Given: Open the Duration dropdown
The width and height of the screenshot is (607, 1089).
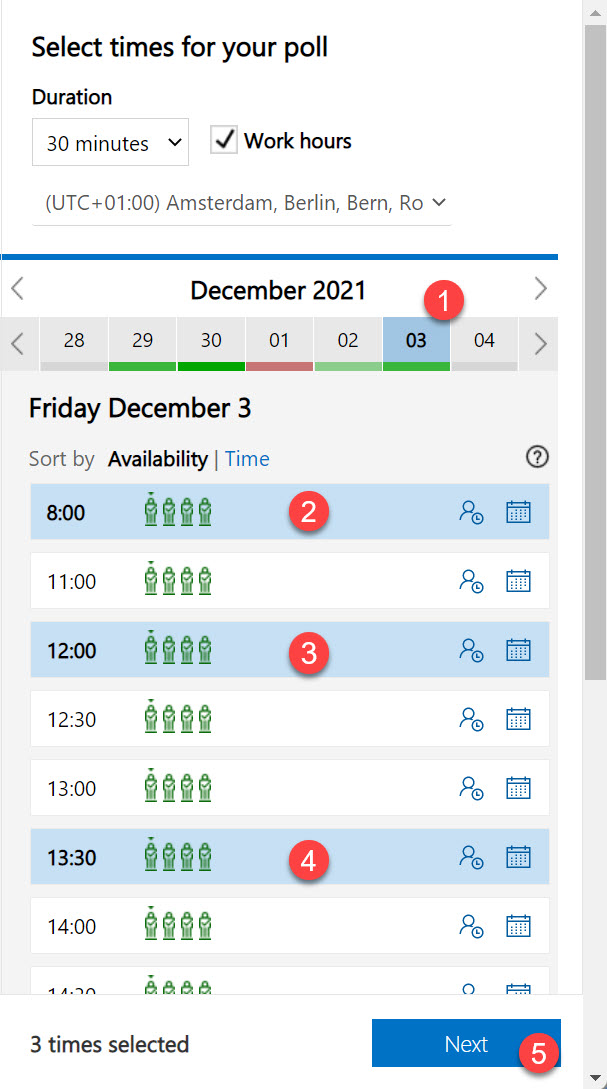Looking at the screenshot, I should [110, 142].
